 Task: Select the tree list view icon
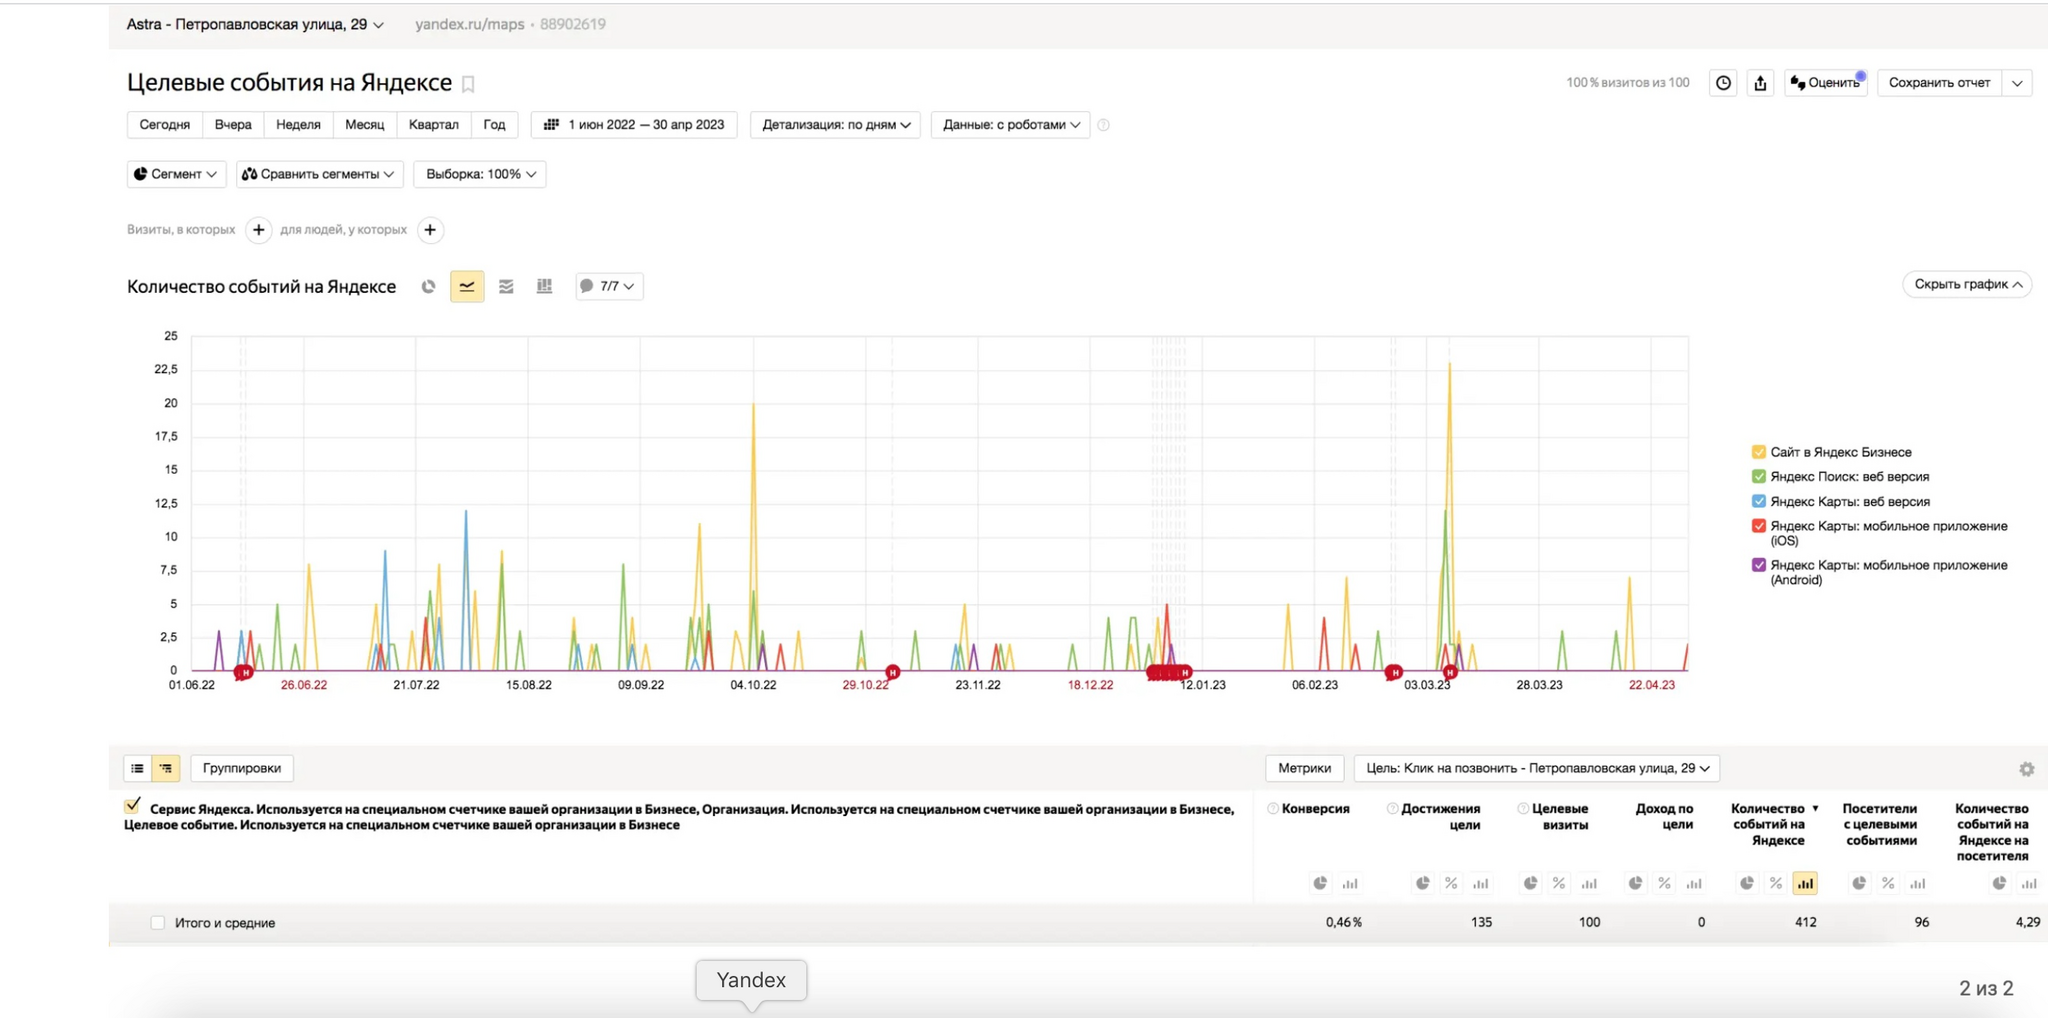click(165, 768)
